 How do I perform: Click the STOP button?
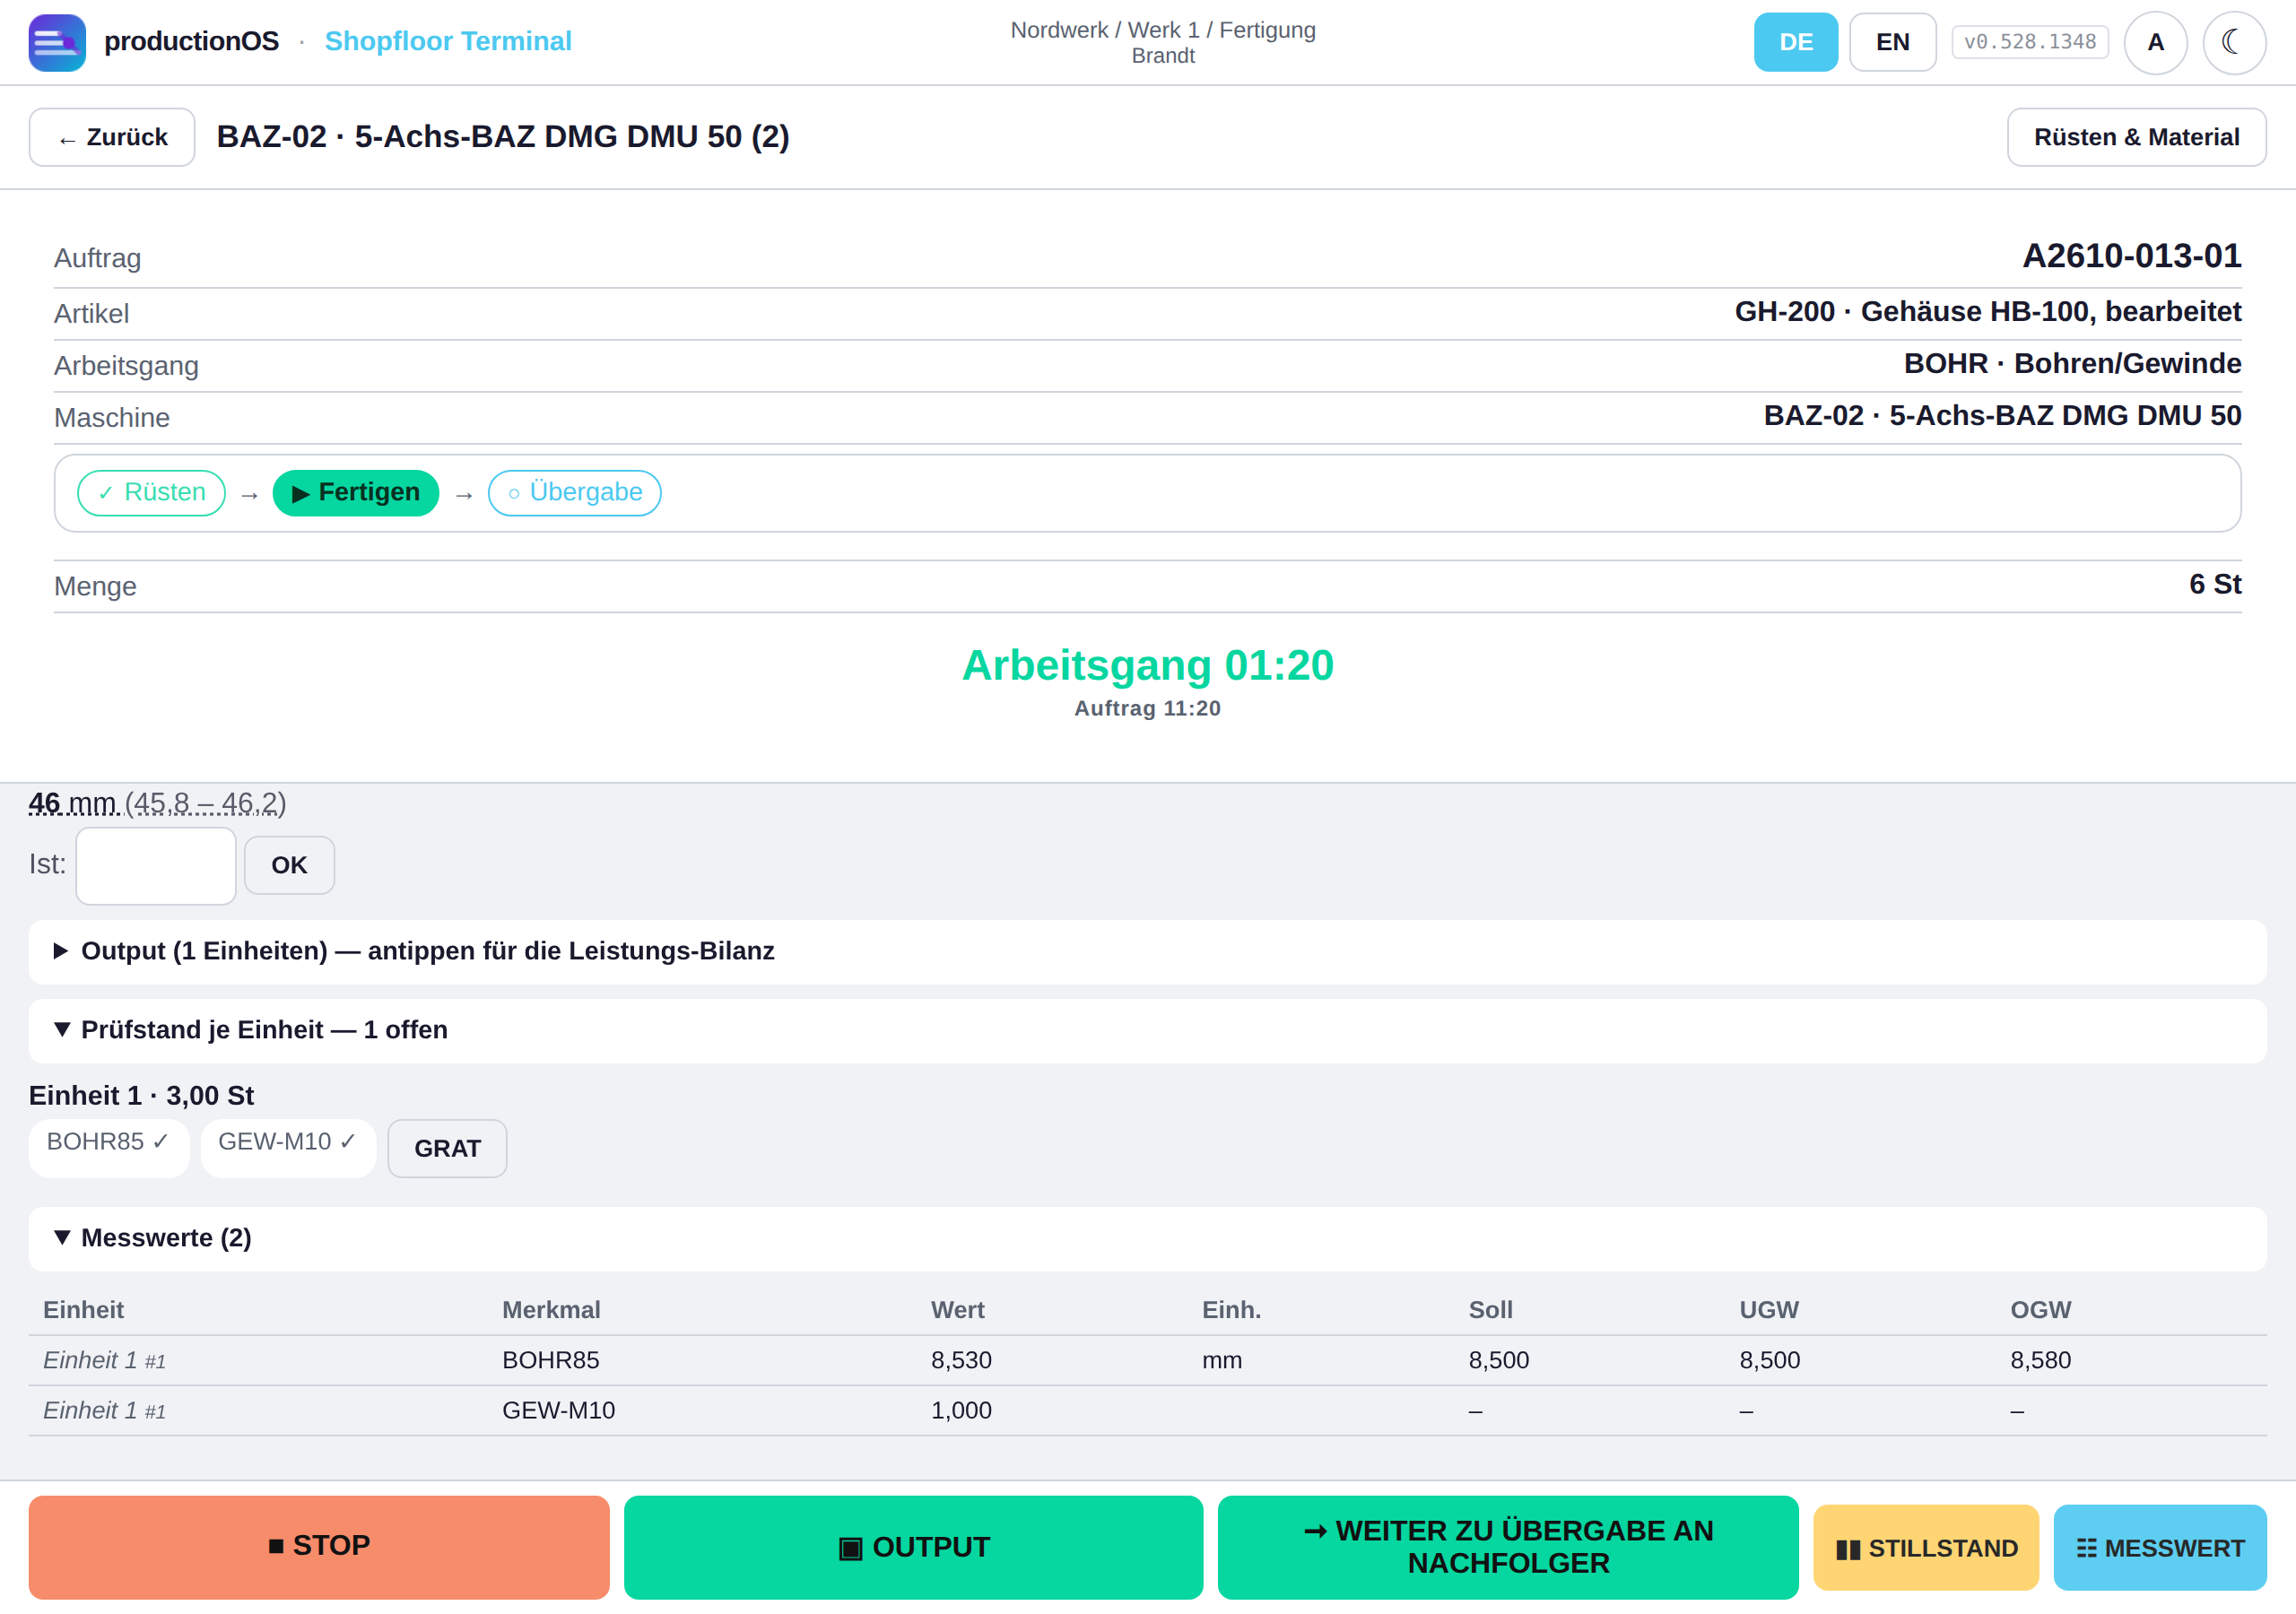[x=319, y=1546]
